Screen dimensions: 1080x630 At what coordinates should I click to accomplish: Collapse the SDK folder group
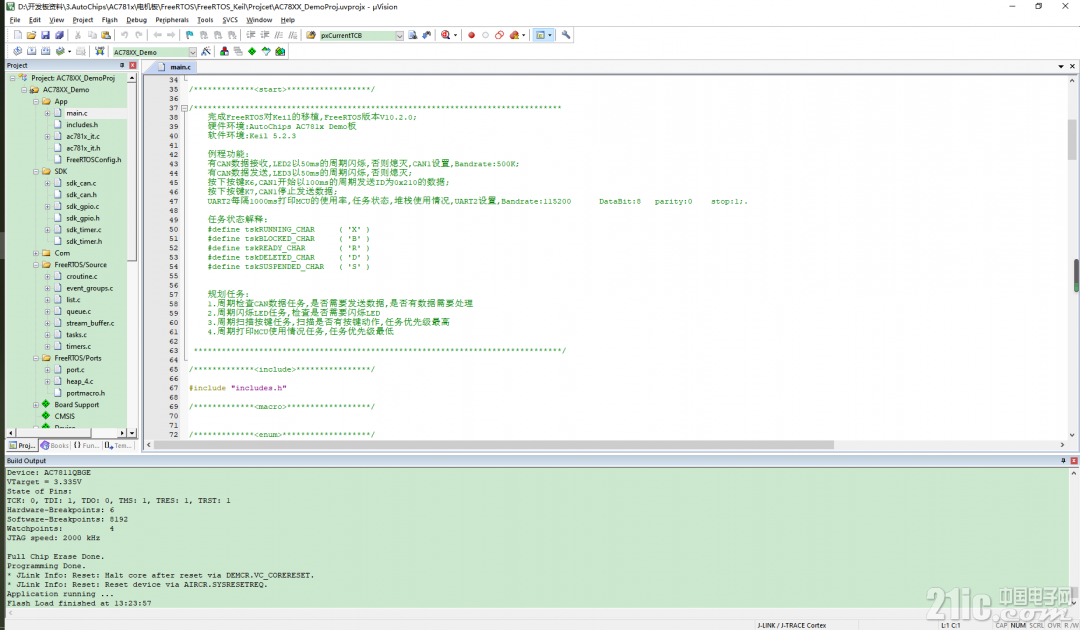(x=36, y=171)
